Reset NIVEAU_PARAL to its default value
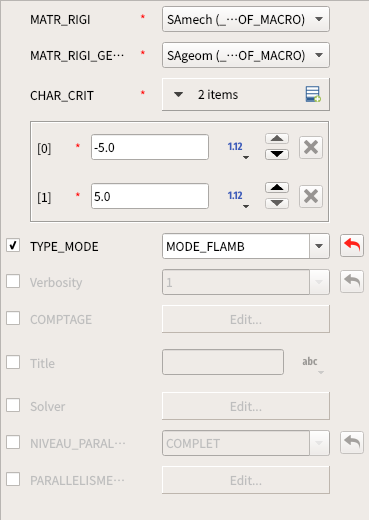The height and width of the screenshot is (520, 369). pos(352,443)
